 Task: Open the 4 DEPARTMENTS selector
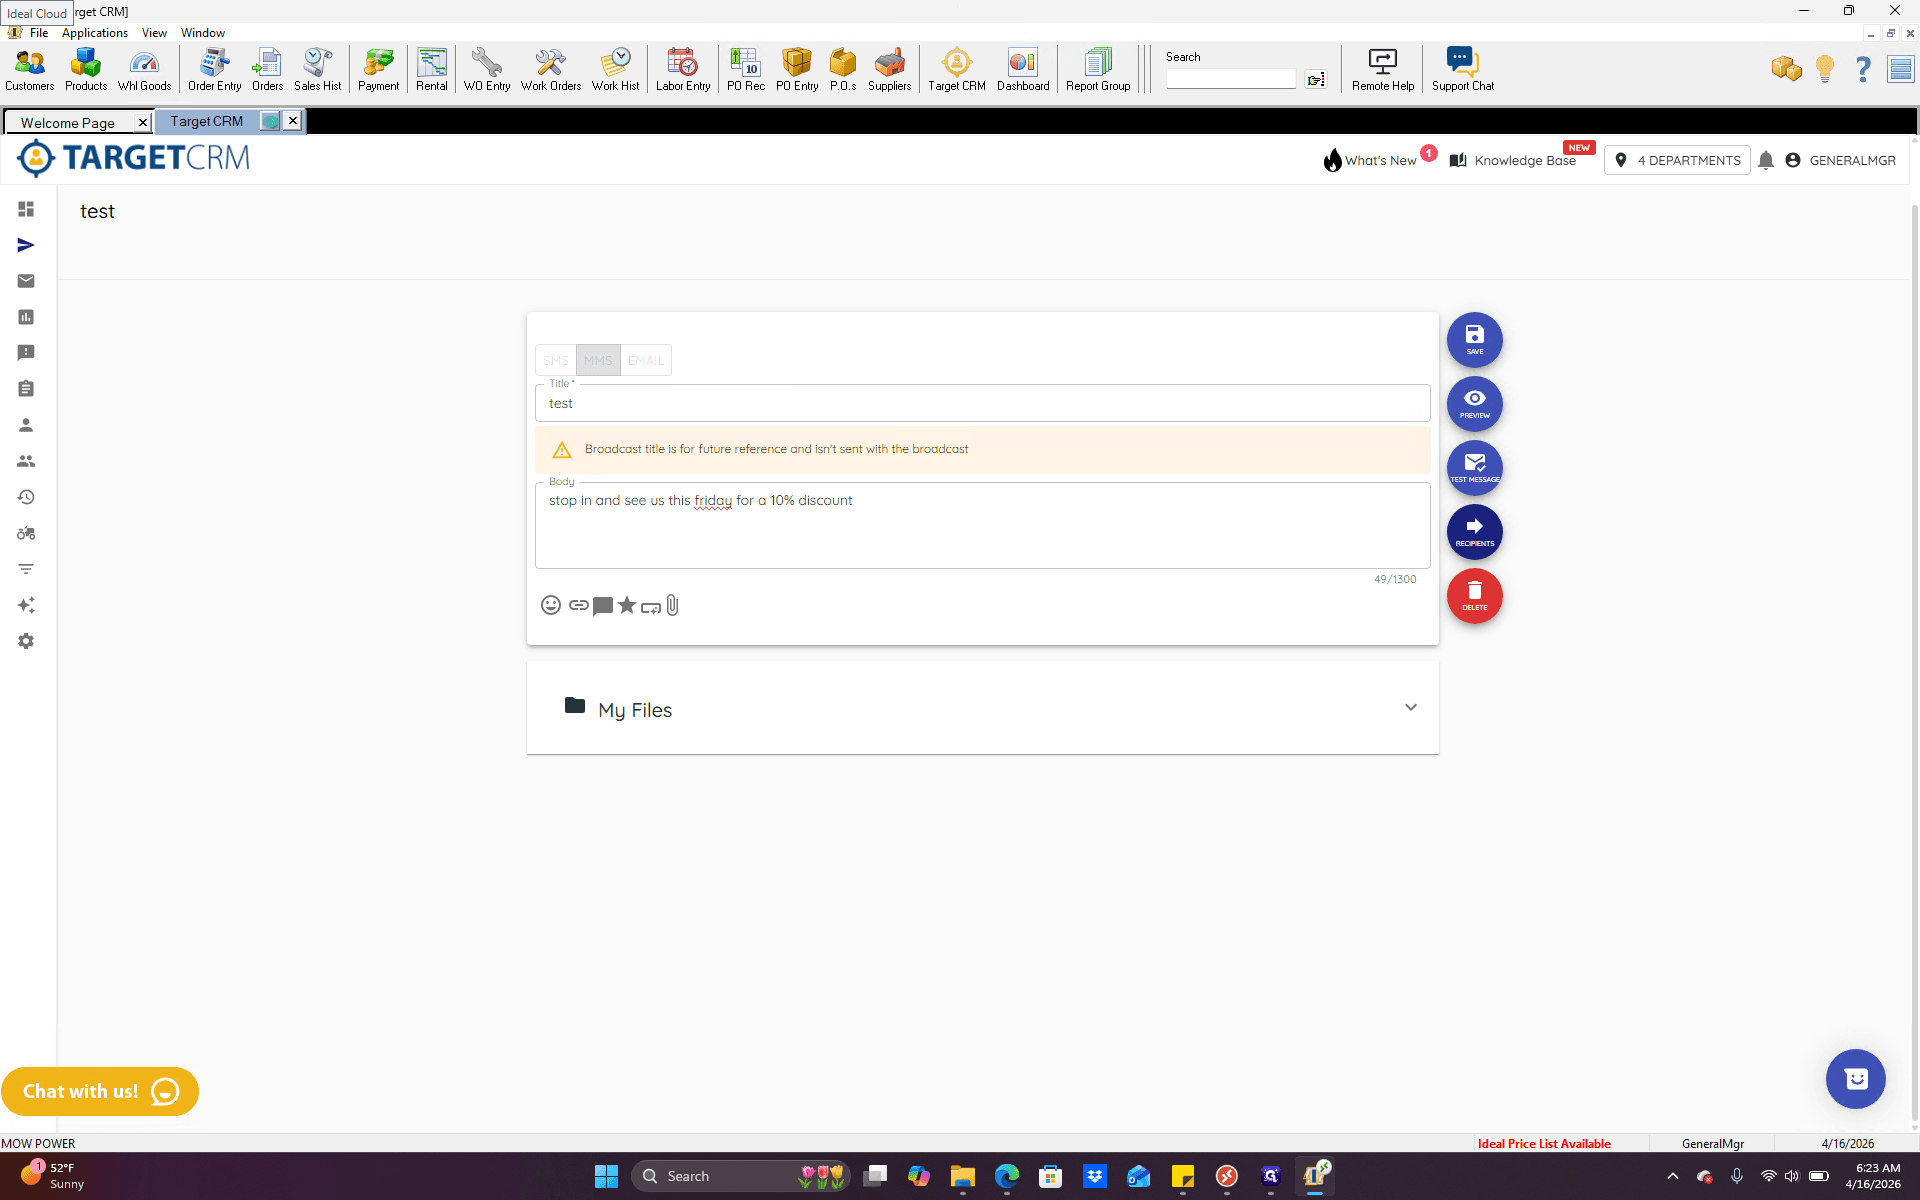click(1677, 160)
